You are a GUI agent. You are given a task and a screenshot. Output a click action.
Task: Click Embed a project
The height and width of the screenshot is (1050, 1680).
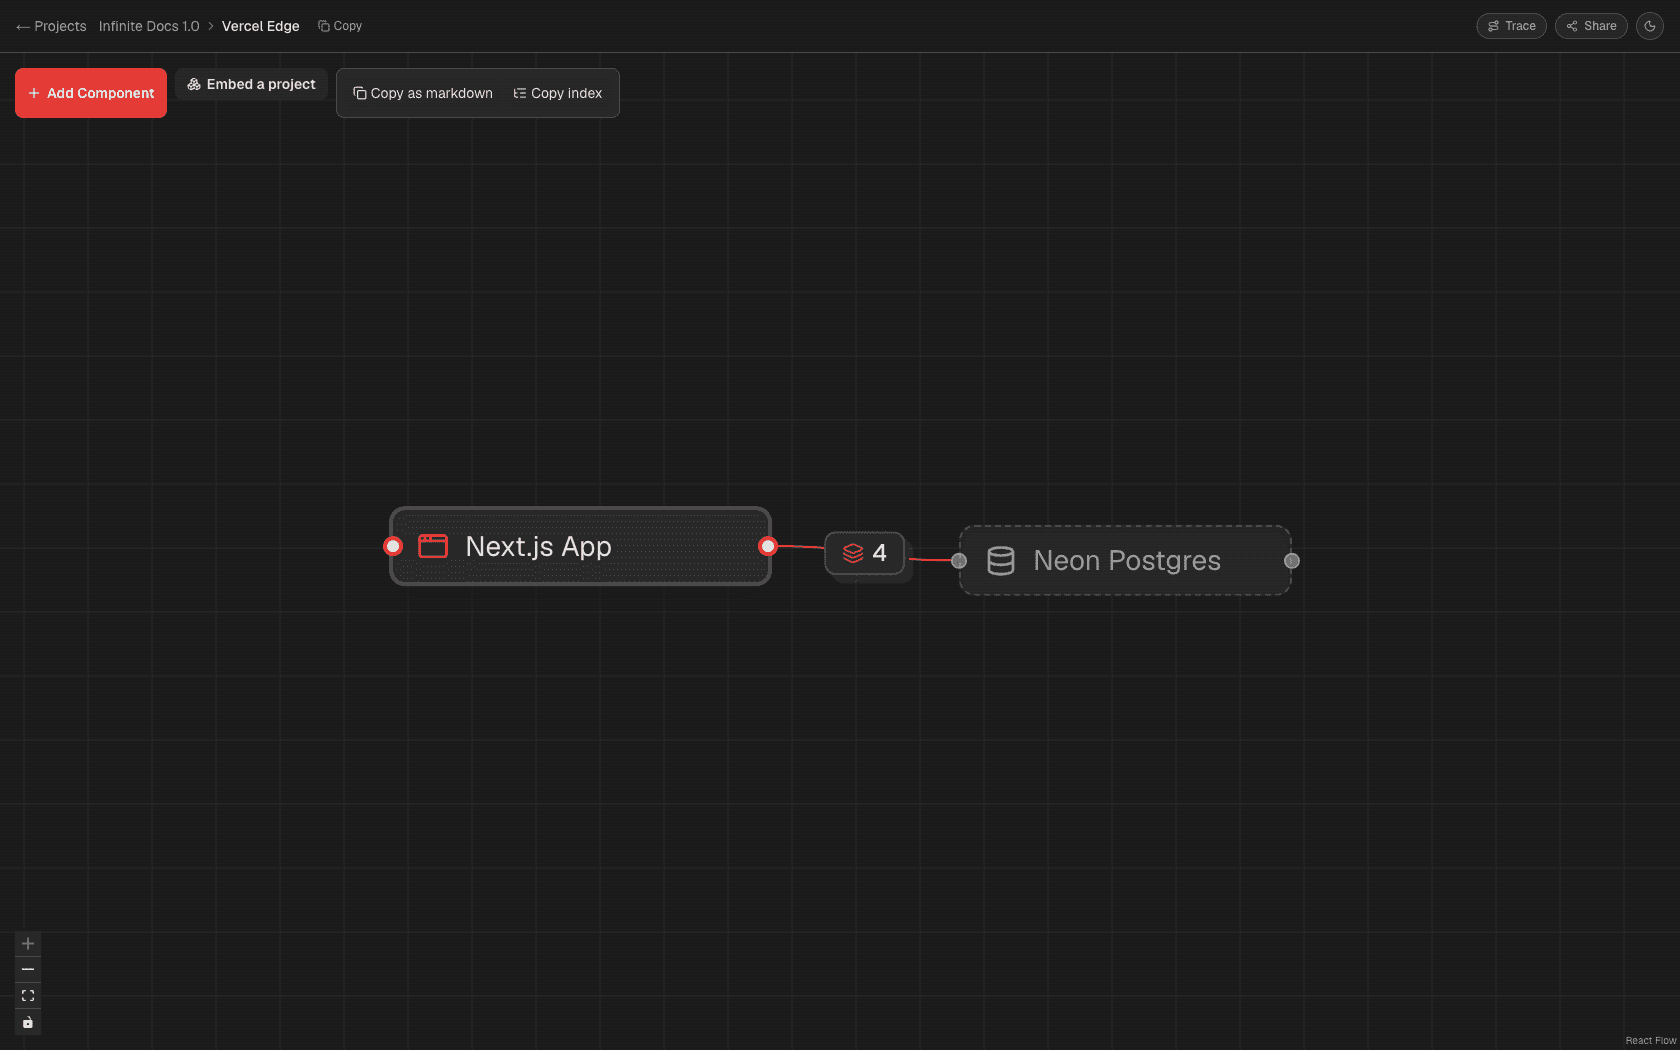pos(251,84)
